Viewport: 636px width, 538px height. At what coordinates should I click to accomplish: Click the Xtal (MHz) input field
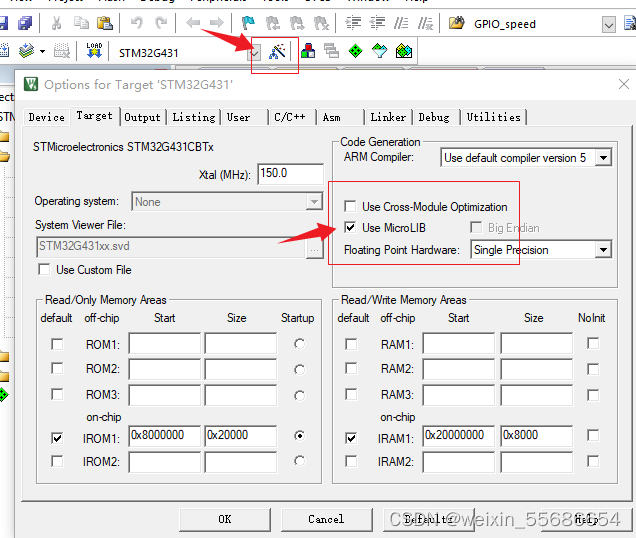coord(290,174)
